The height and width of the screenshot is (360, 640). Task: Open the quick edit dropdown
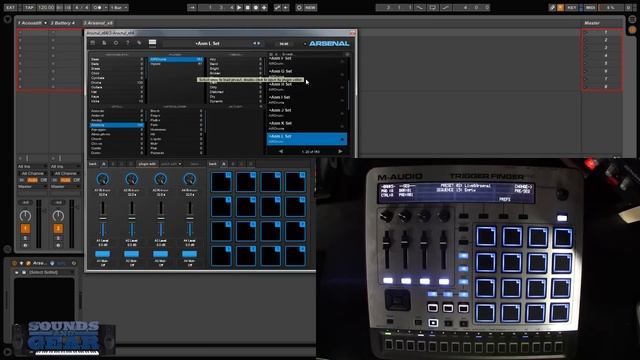pyautogui.click(x=171, y=164)
